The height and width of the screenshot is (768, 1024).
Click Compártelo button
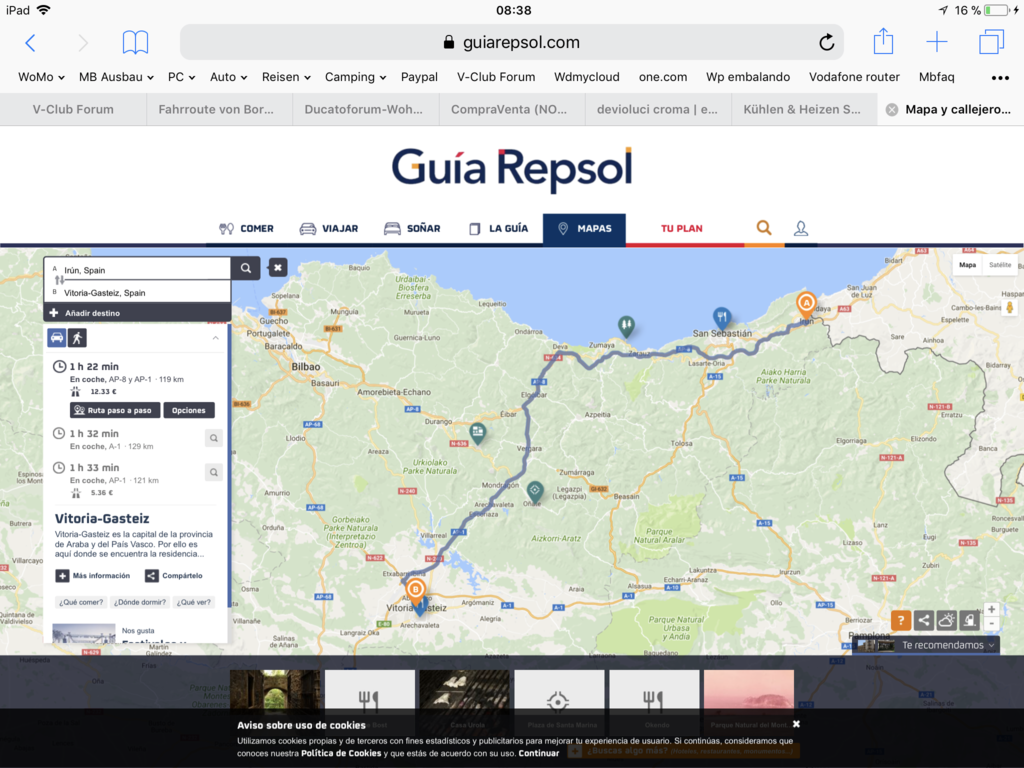click(174, 576)
